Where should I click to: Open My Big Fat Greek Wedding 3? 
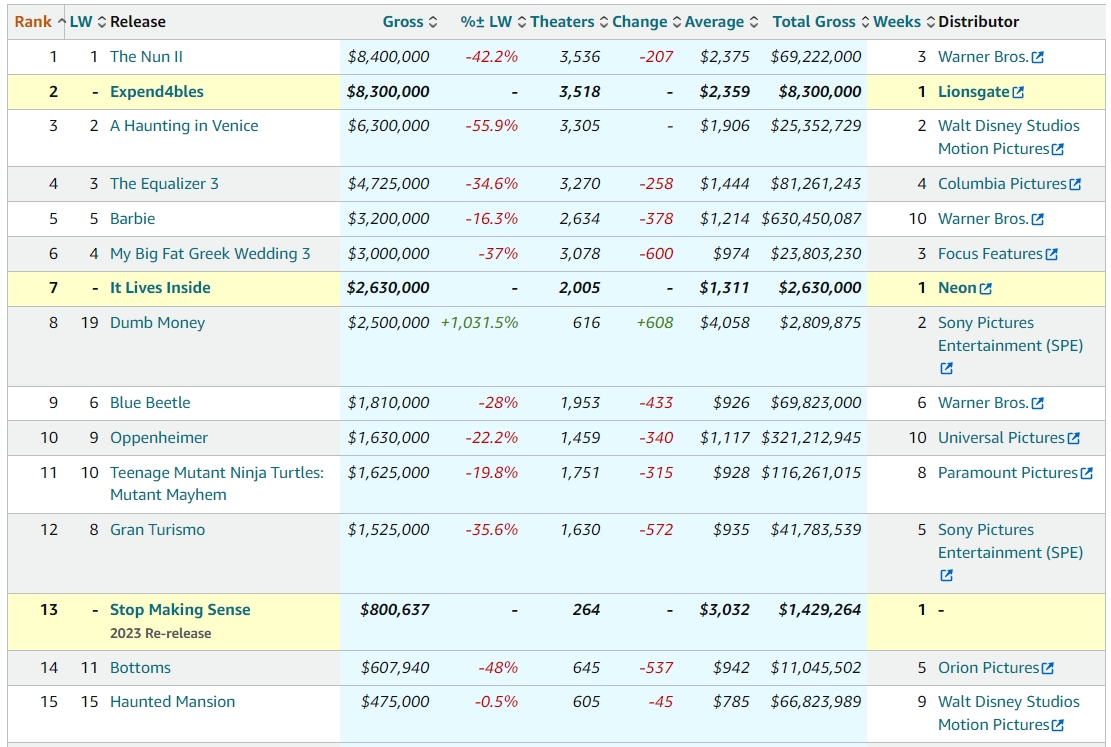[x=210, y=254]
